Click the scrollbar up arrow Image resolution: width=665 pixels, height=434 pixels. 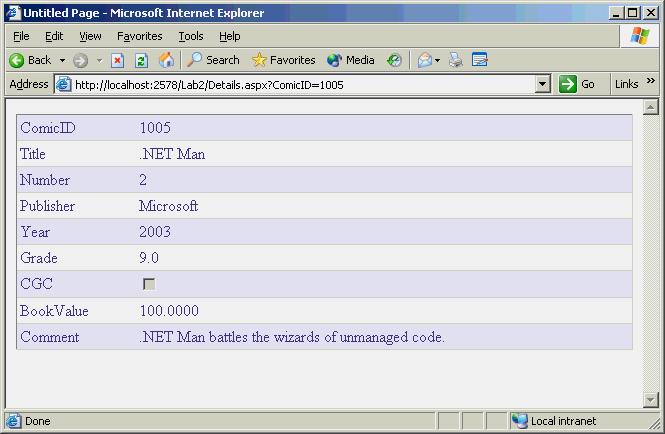pyautogui.click(x=650, y=107)
